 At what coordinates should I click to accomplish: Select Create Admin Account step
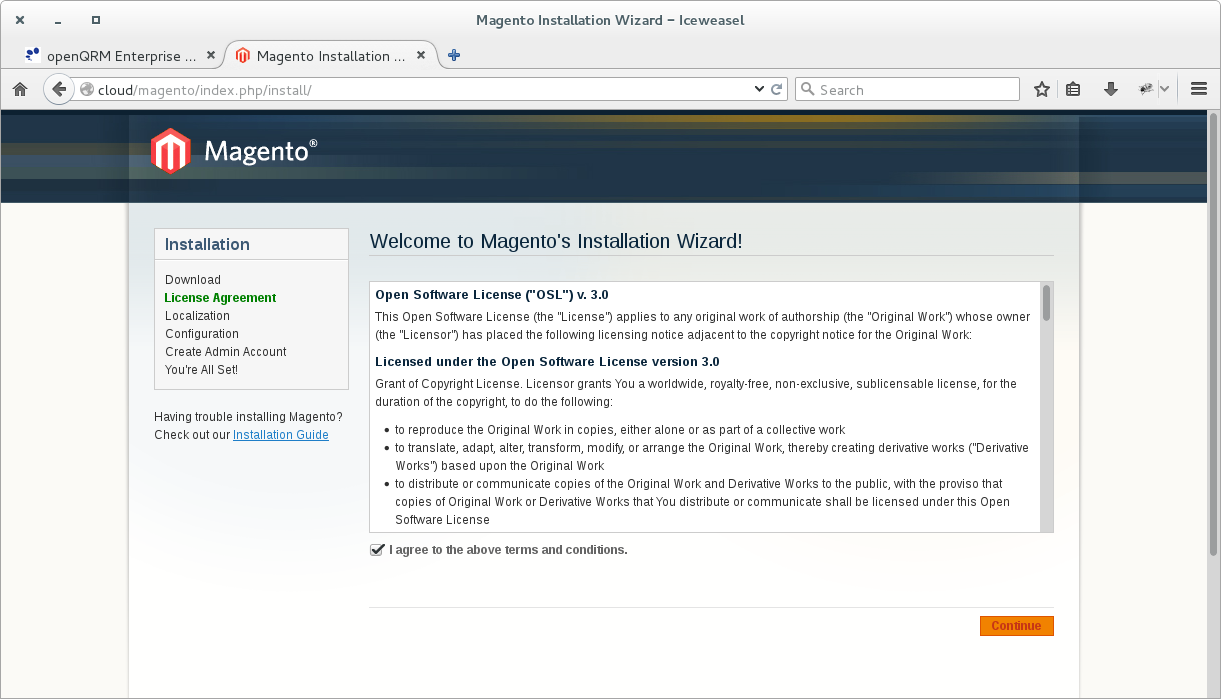click(226, 352)
